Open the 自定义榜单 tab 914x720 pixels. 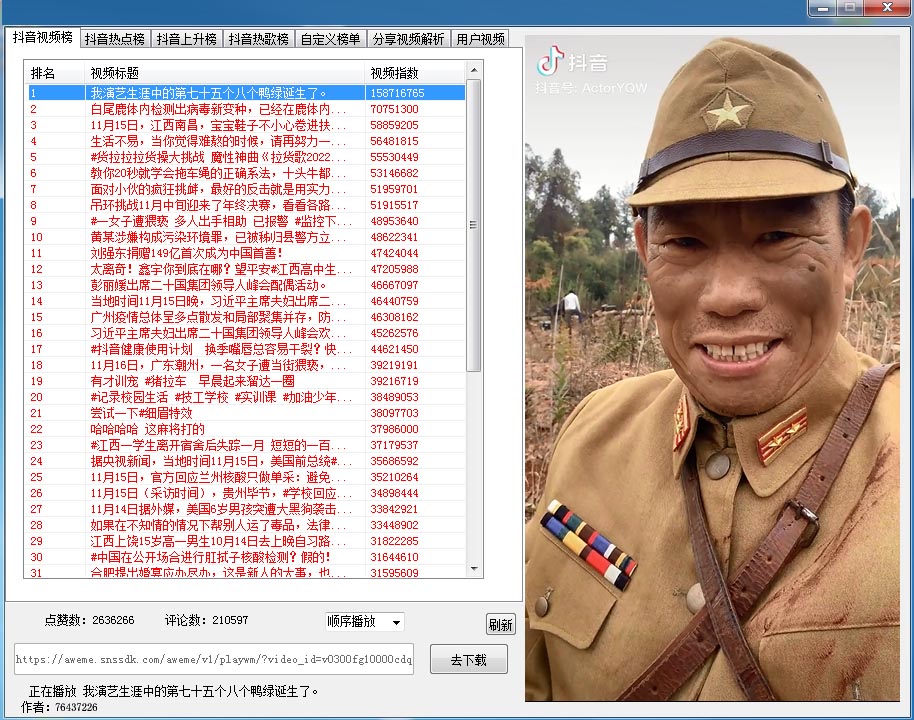tap(331, 39)
